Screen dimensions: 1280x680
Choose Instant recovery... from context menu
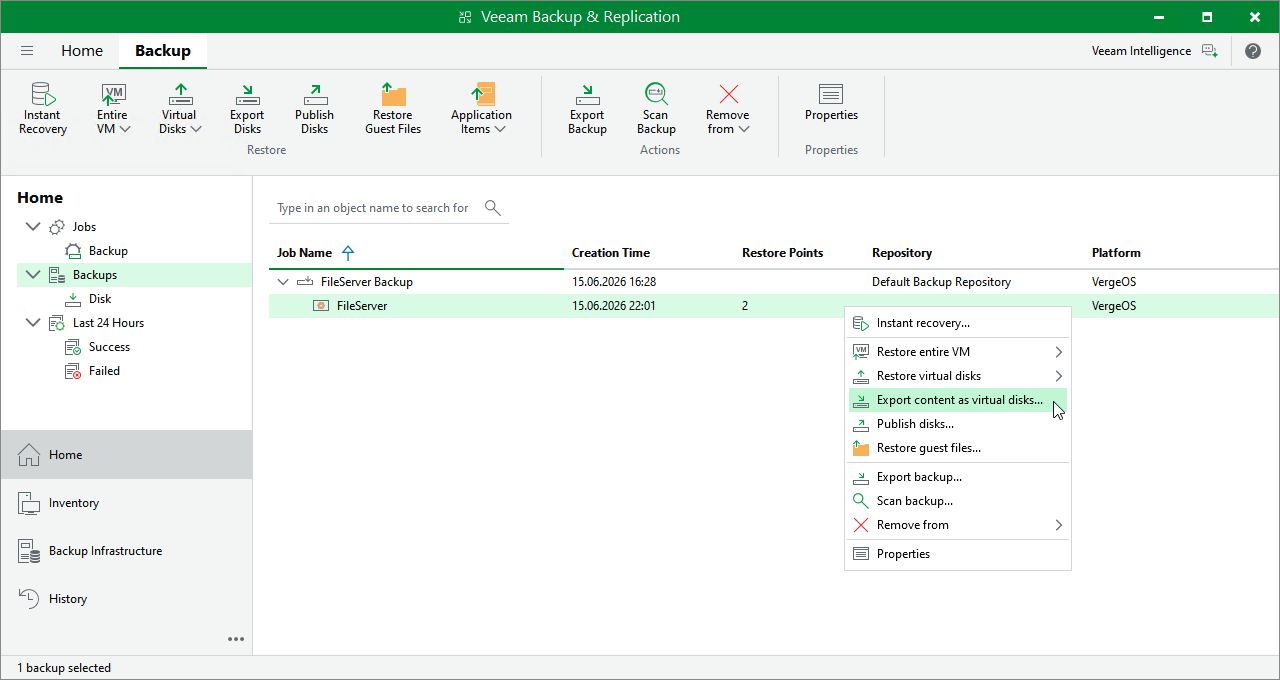tap(958, 323)
